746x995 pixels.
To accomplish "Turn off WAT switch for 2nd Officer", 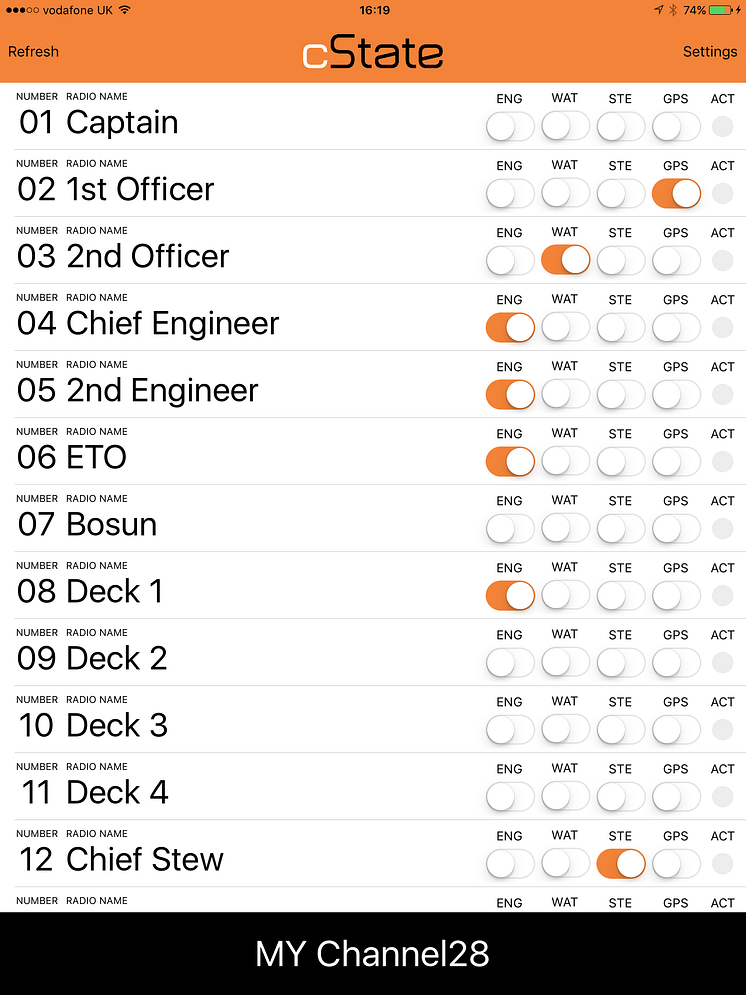I will [x=565, y=260].
